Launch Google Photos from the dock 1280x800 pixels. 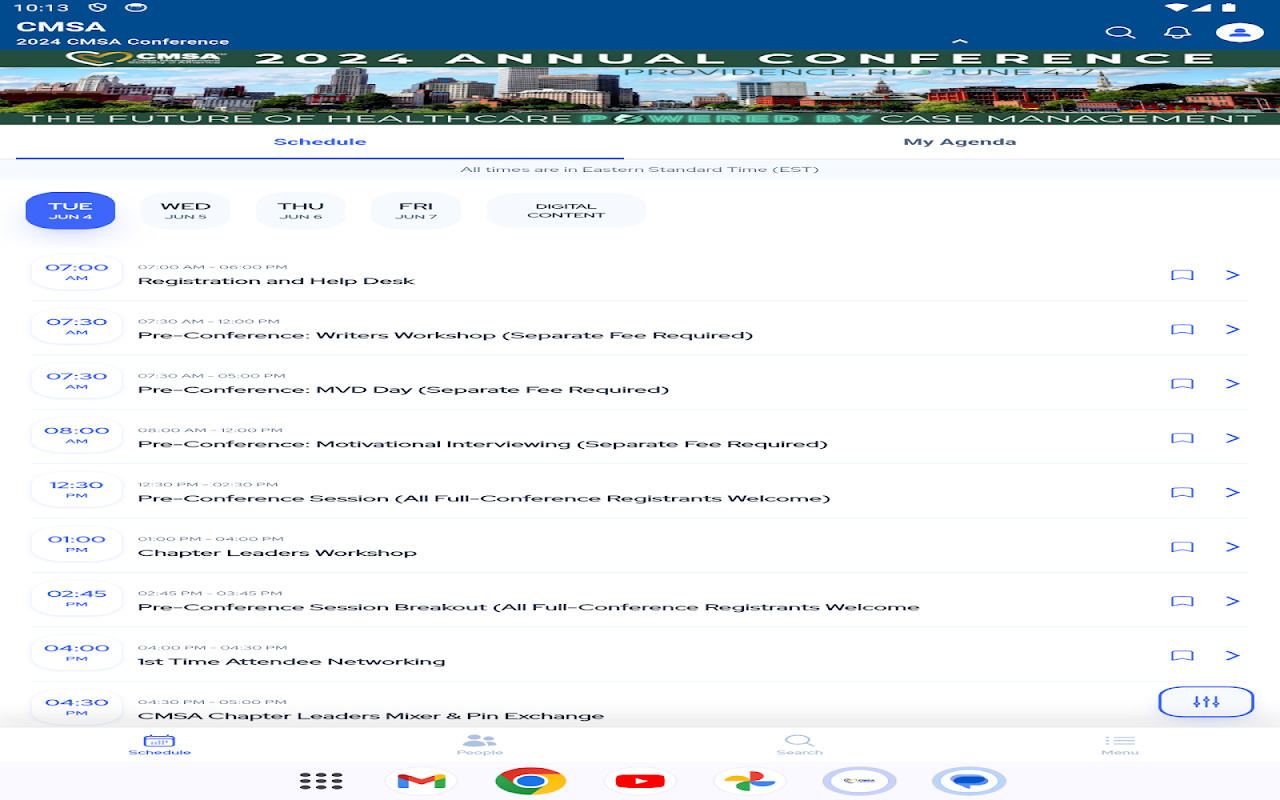(750, 781)
